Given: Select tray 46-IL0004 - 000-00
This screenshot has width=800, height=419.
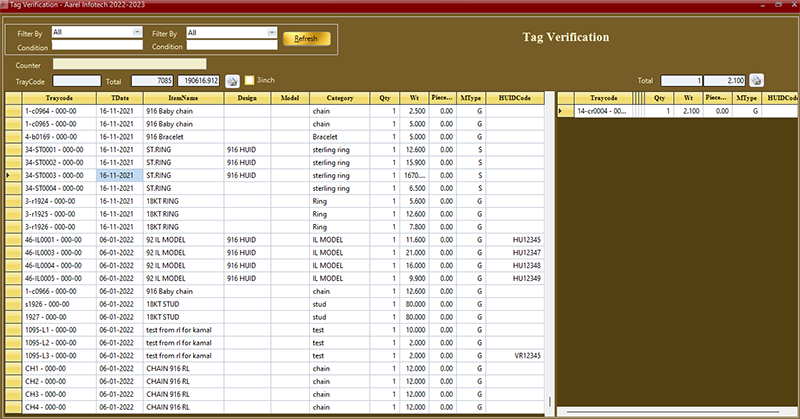Looking at the screenshot, I should click(59, 265).
